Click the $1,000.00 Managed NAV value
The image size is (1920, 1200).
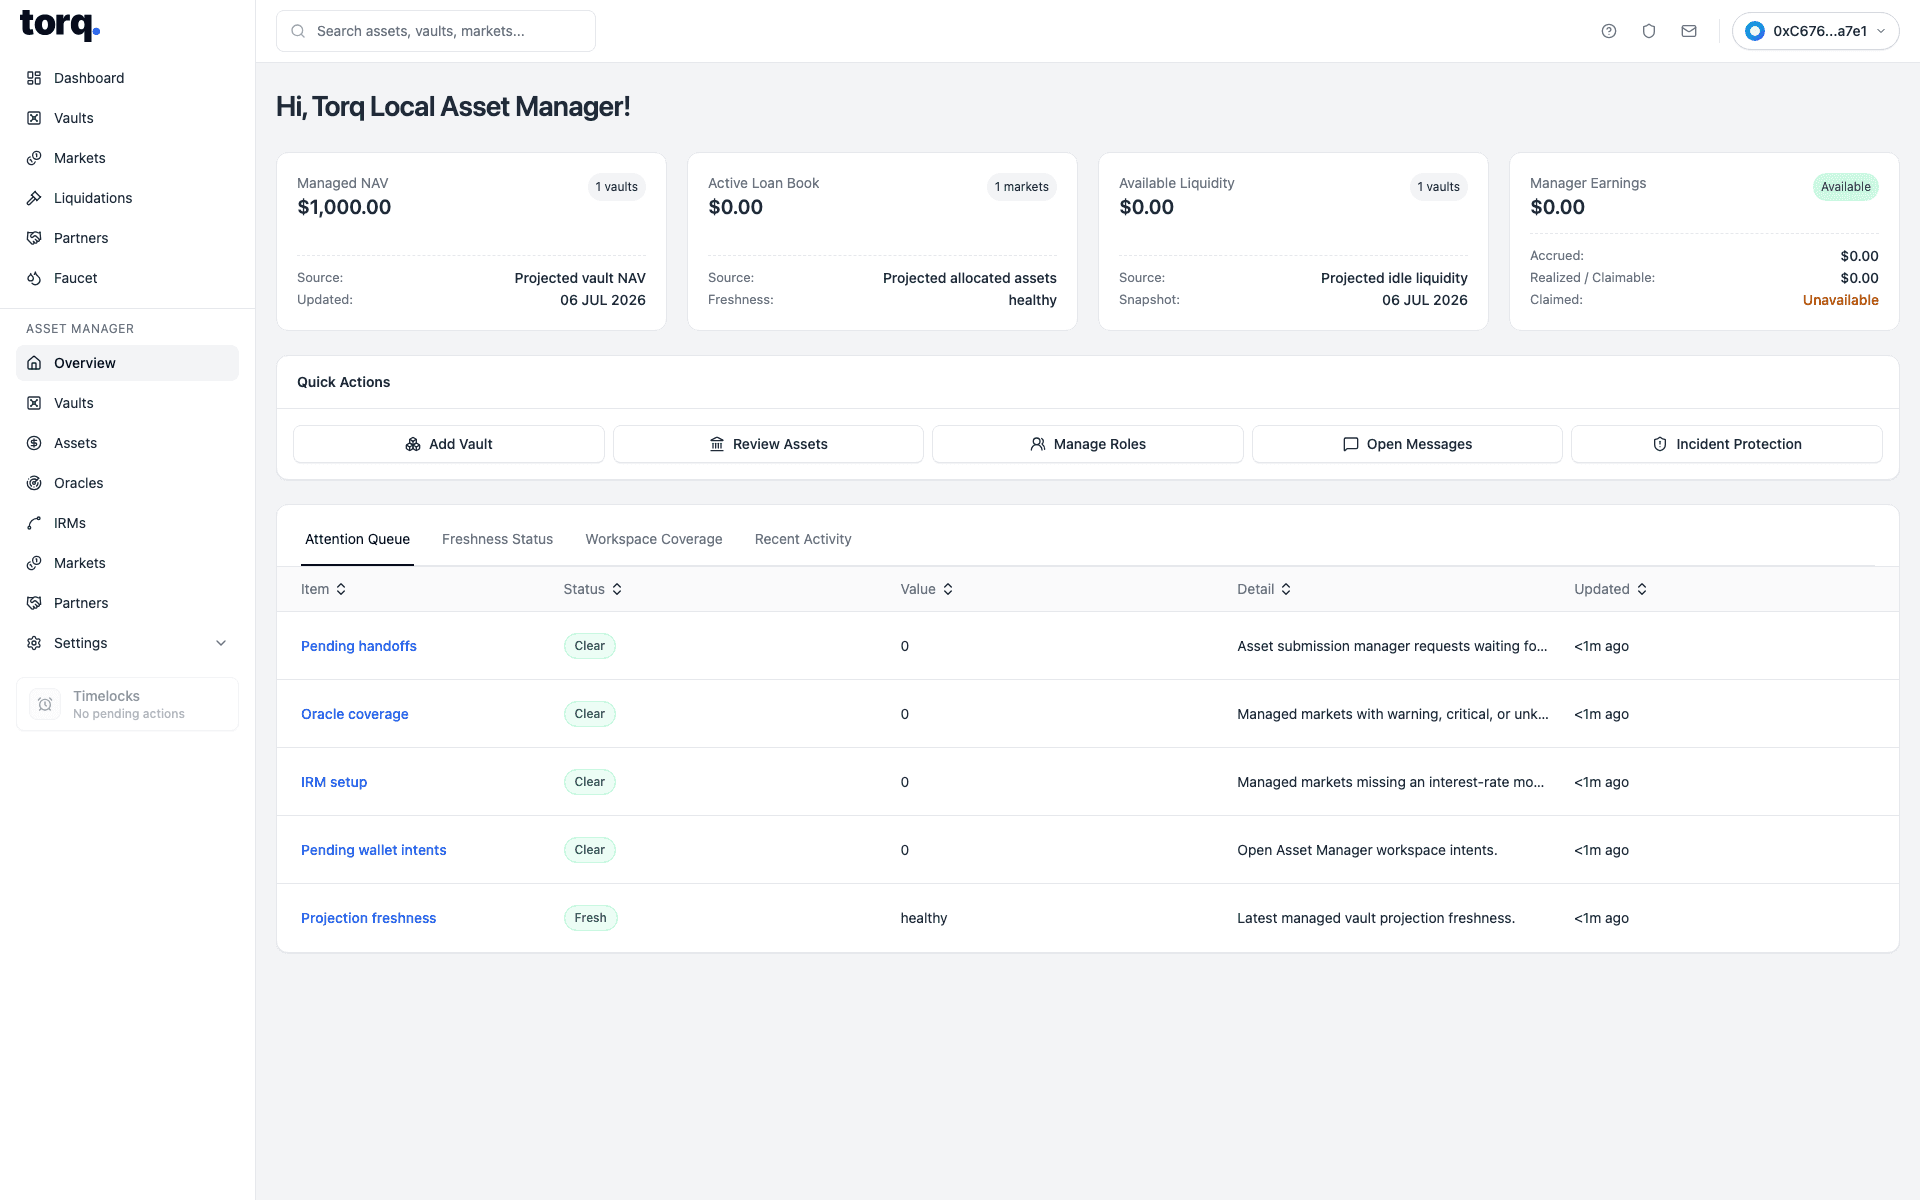344,207
